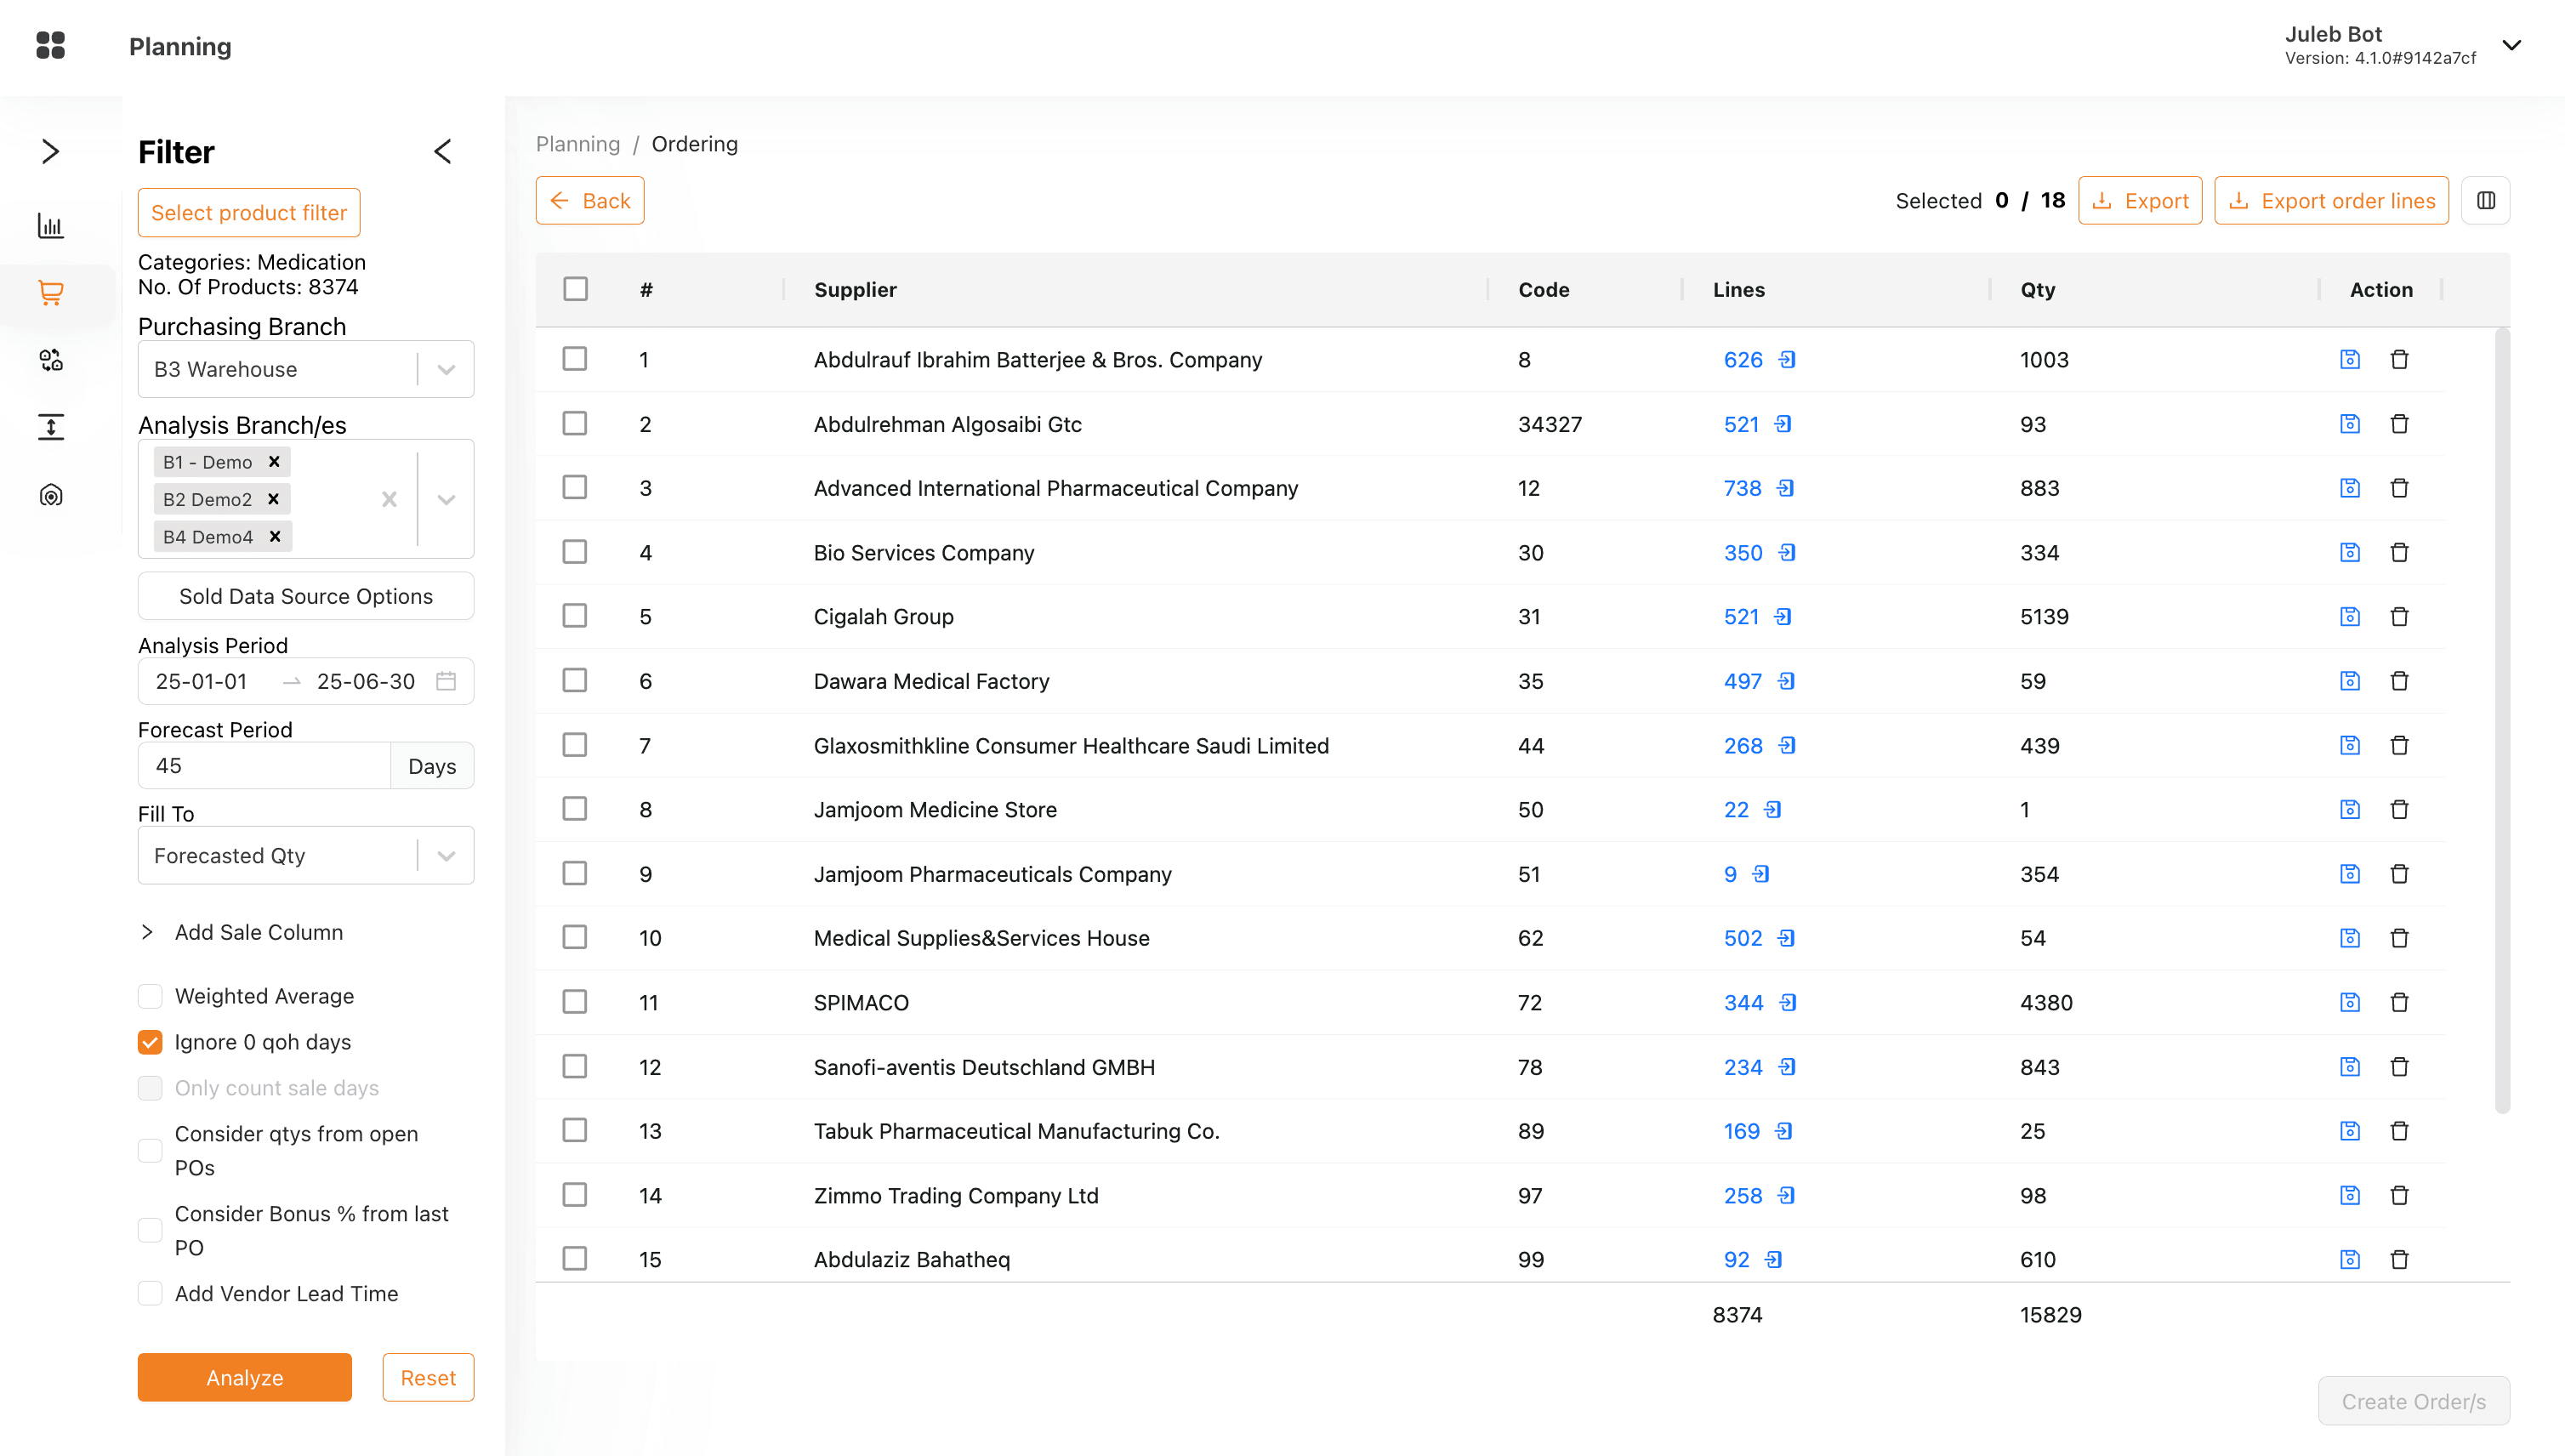The height and width of the screenshot is (1456, 2565).
Task: Open lines icon for Zimmo Trading Company
Action: (1787, 1195)
